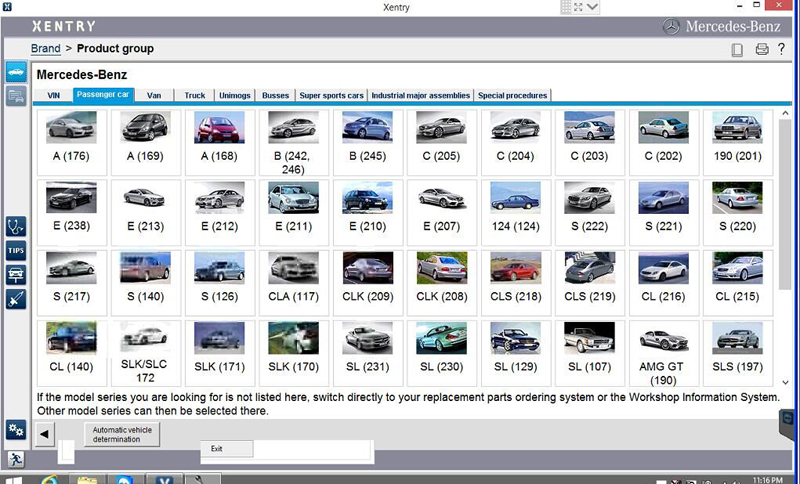800x484 pixels.
Task: Choose the E (211) model series
Action: point(293,213)
